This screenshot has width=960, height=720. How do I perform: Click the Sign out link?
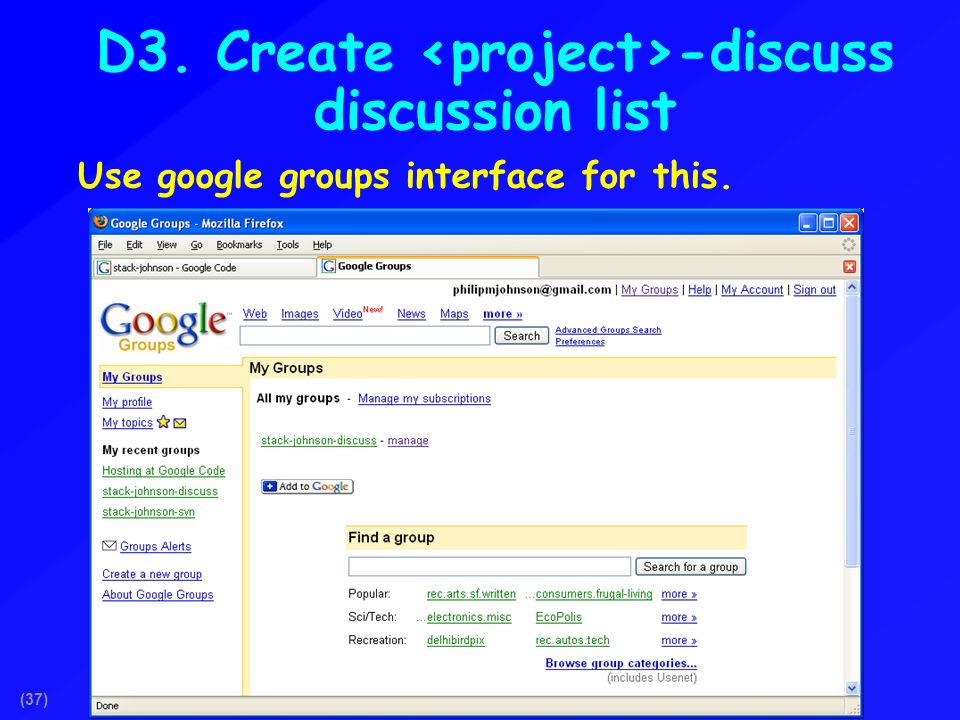point(814,290)
